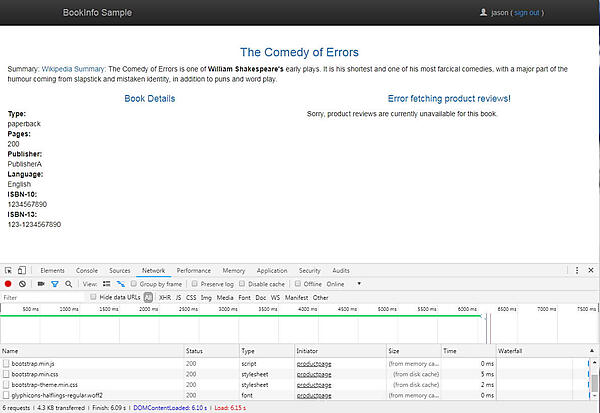Click the inspect element picker icon
Image resolution: width=600 pixels, height=413 pixels.
8,270
